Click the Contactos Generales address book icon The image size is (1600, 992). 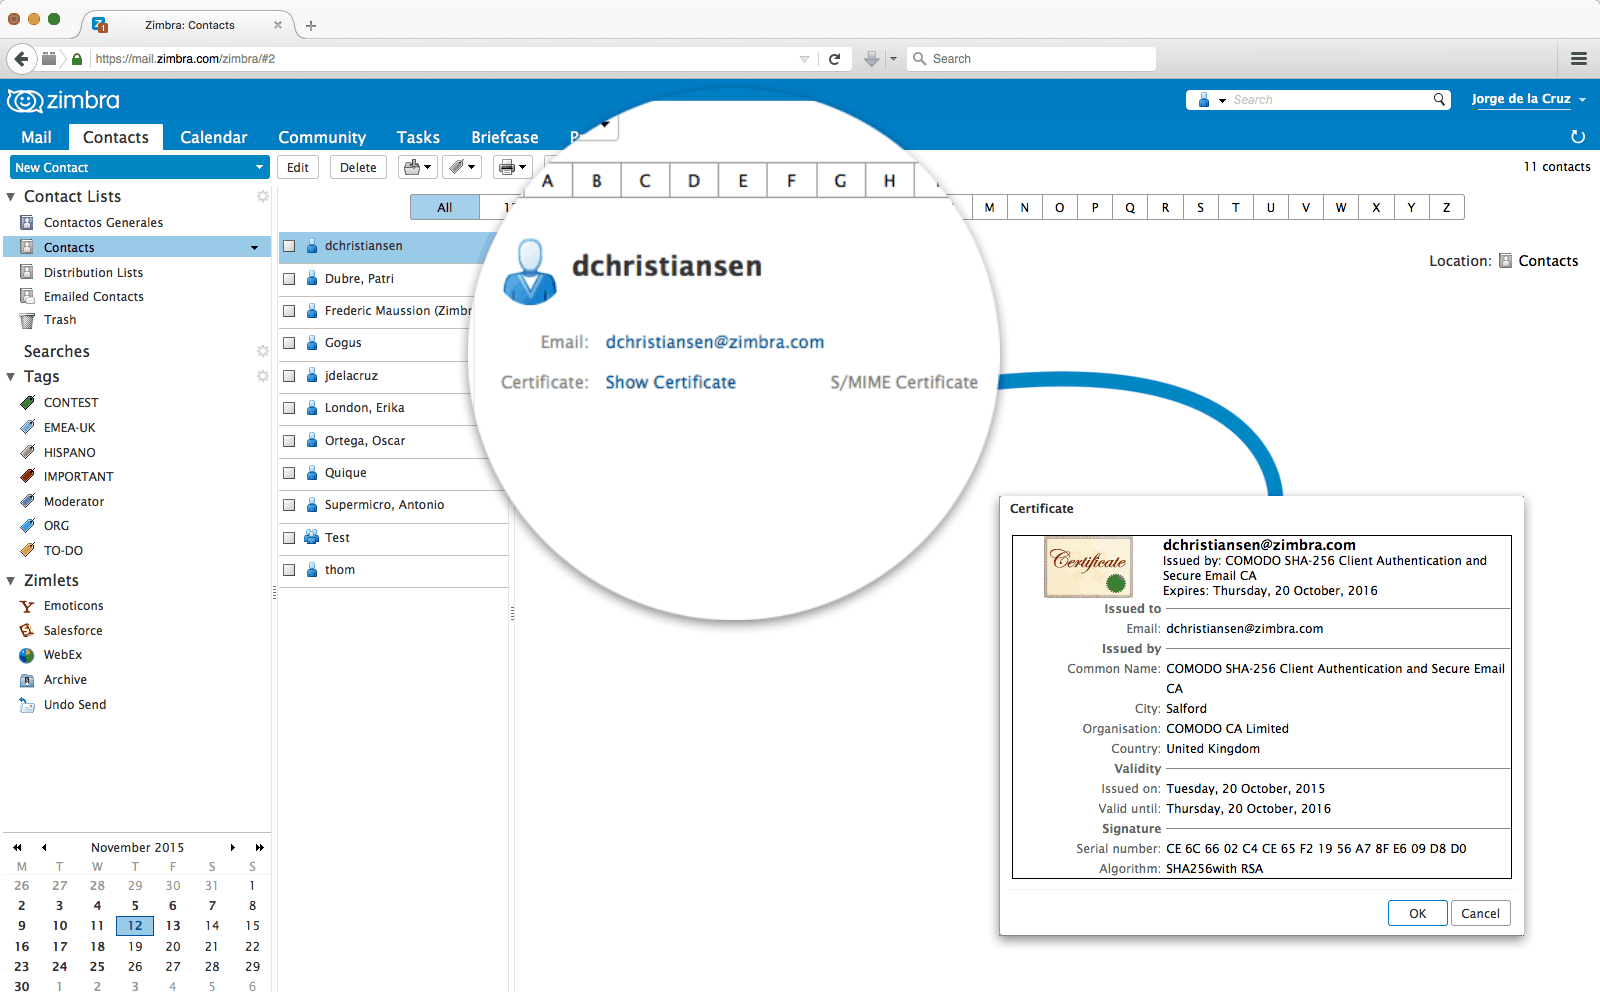click(x=27, y=223)
